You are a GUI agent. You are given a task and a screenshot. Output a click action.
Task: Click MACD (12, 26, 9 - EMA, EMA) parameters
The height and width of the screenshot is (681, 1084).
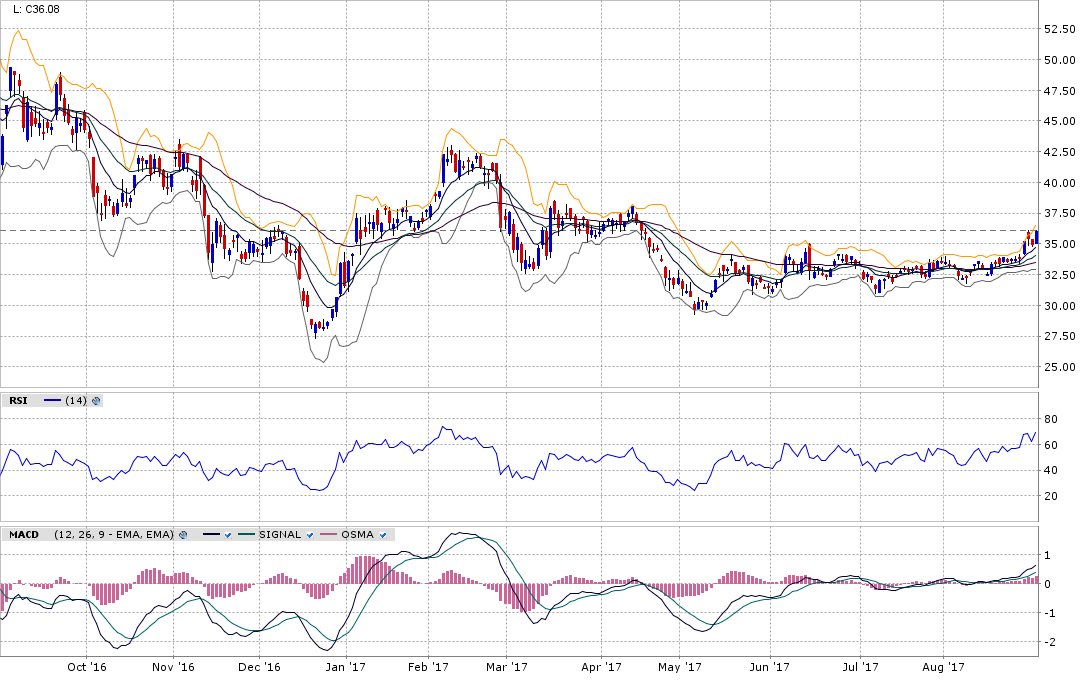tap(114, 535)
